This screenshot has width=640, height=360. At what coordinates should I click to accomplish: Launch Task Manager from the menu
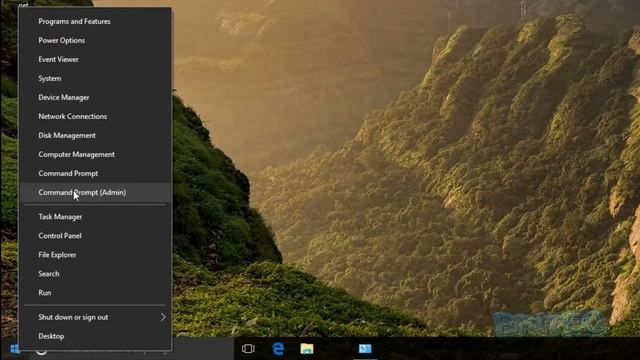pyautogui.click(x=95, y=217)
